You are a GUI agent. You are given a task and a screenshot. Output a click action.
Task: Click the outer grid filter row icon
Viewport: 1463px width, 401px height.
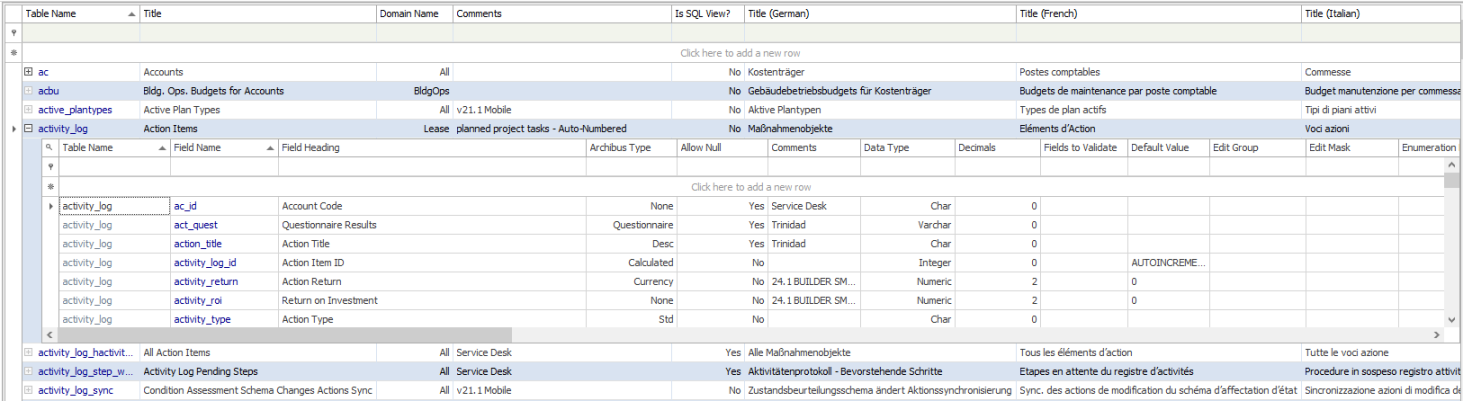coord(13,33)
